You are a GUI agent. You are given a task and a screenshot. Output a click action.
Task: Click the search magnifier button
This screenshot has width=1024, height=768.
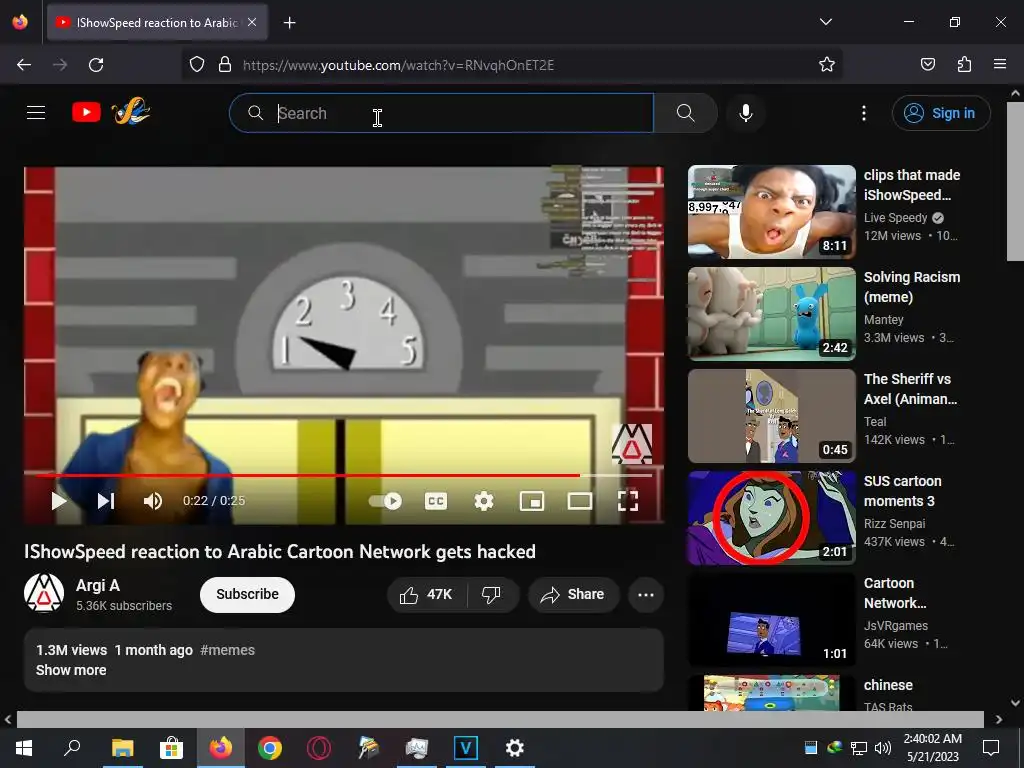[685, 113]
